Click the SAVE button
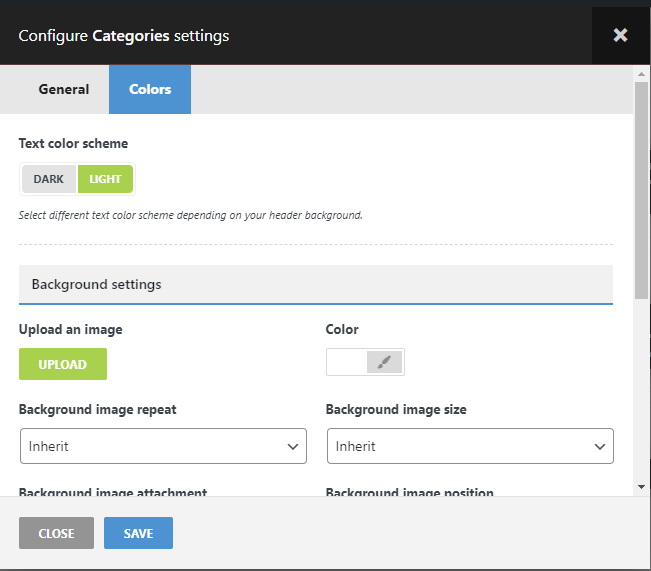This screenshot has width=651, height=571. click(x=138, y=533)
